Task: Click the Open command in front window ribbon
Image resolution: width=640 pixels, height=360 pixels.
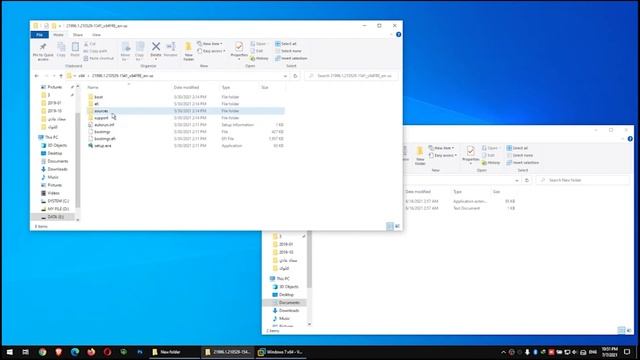Action: point(258,44)
